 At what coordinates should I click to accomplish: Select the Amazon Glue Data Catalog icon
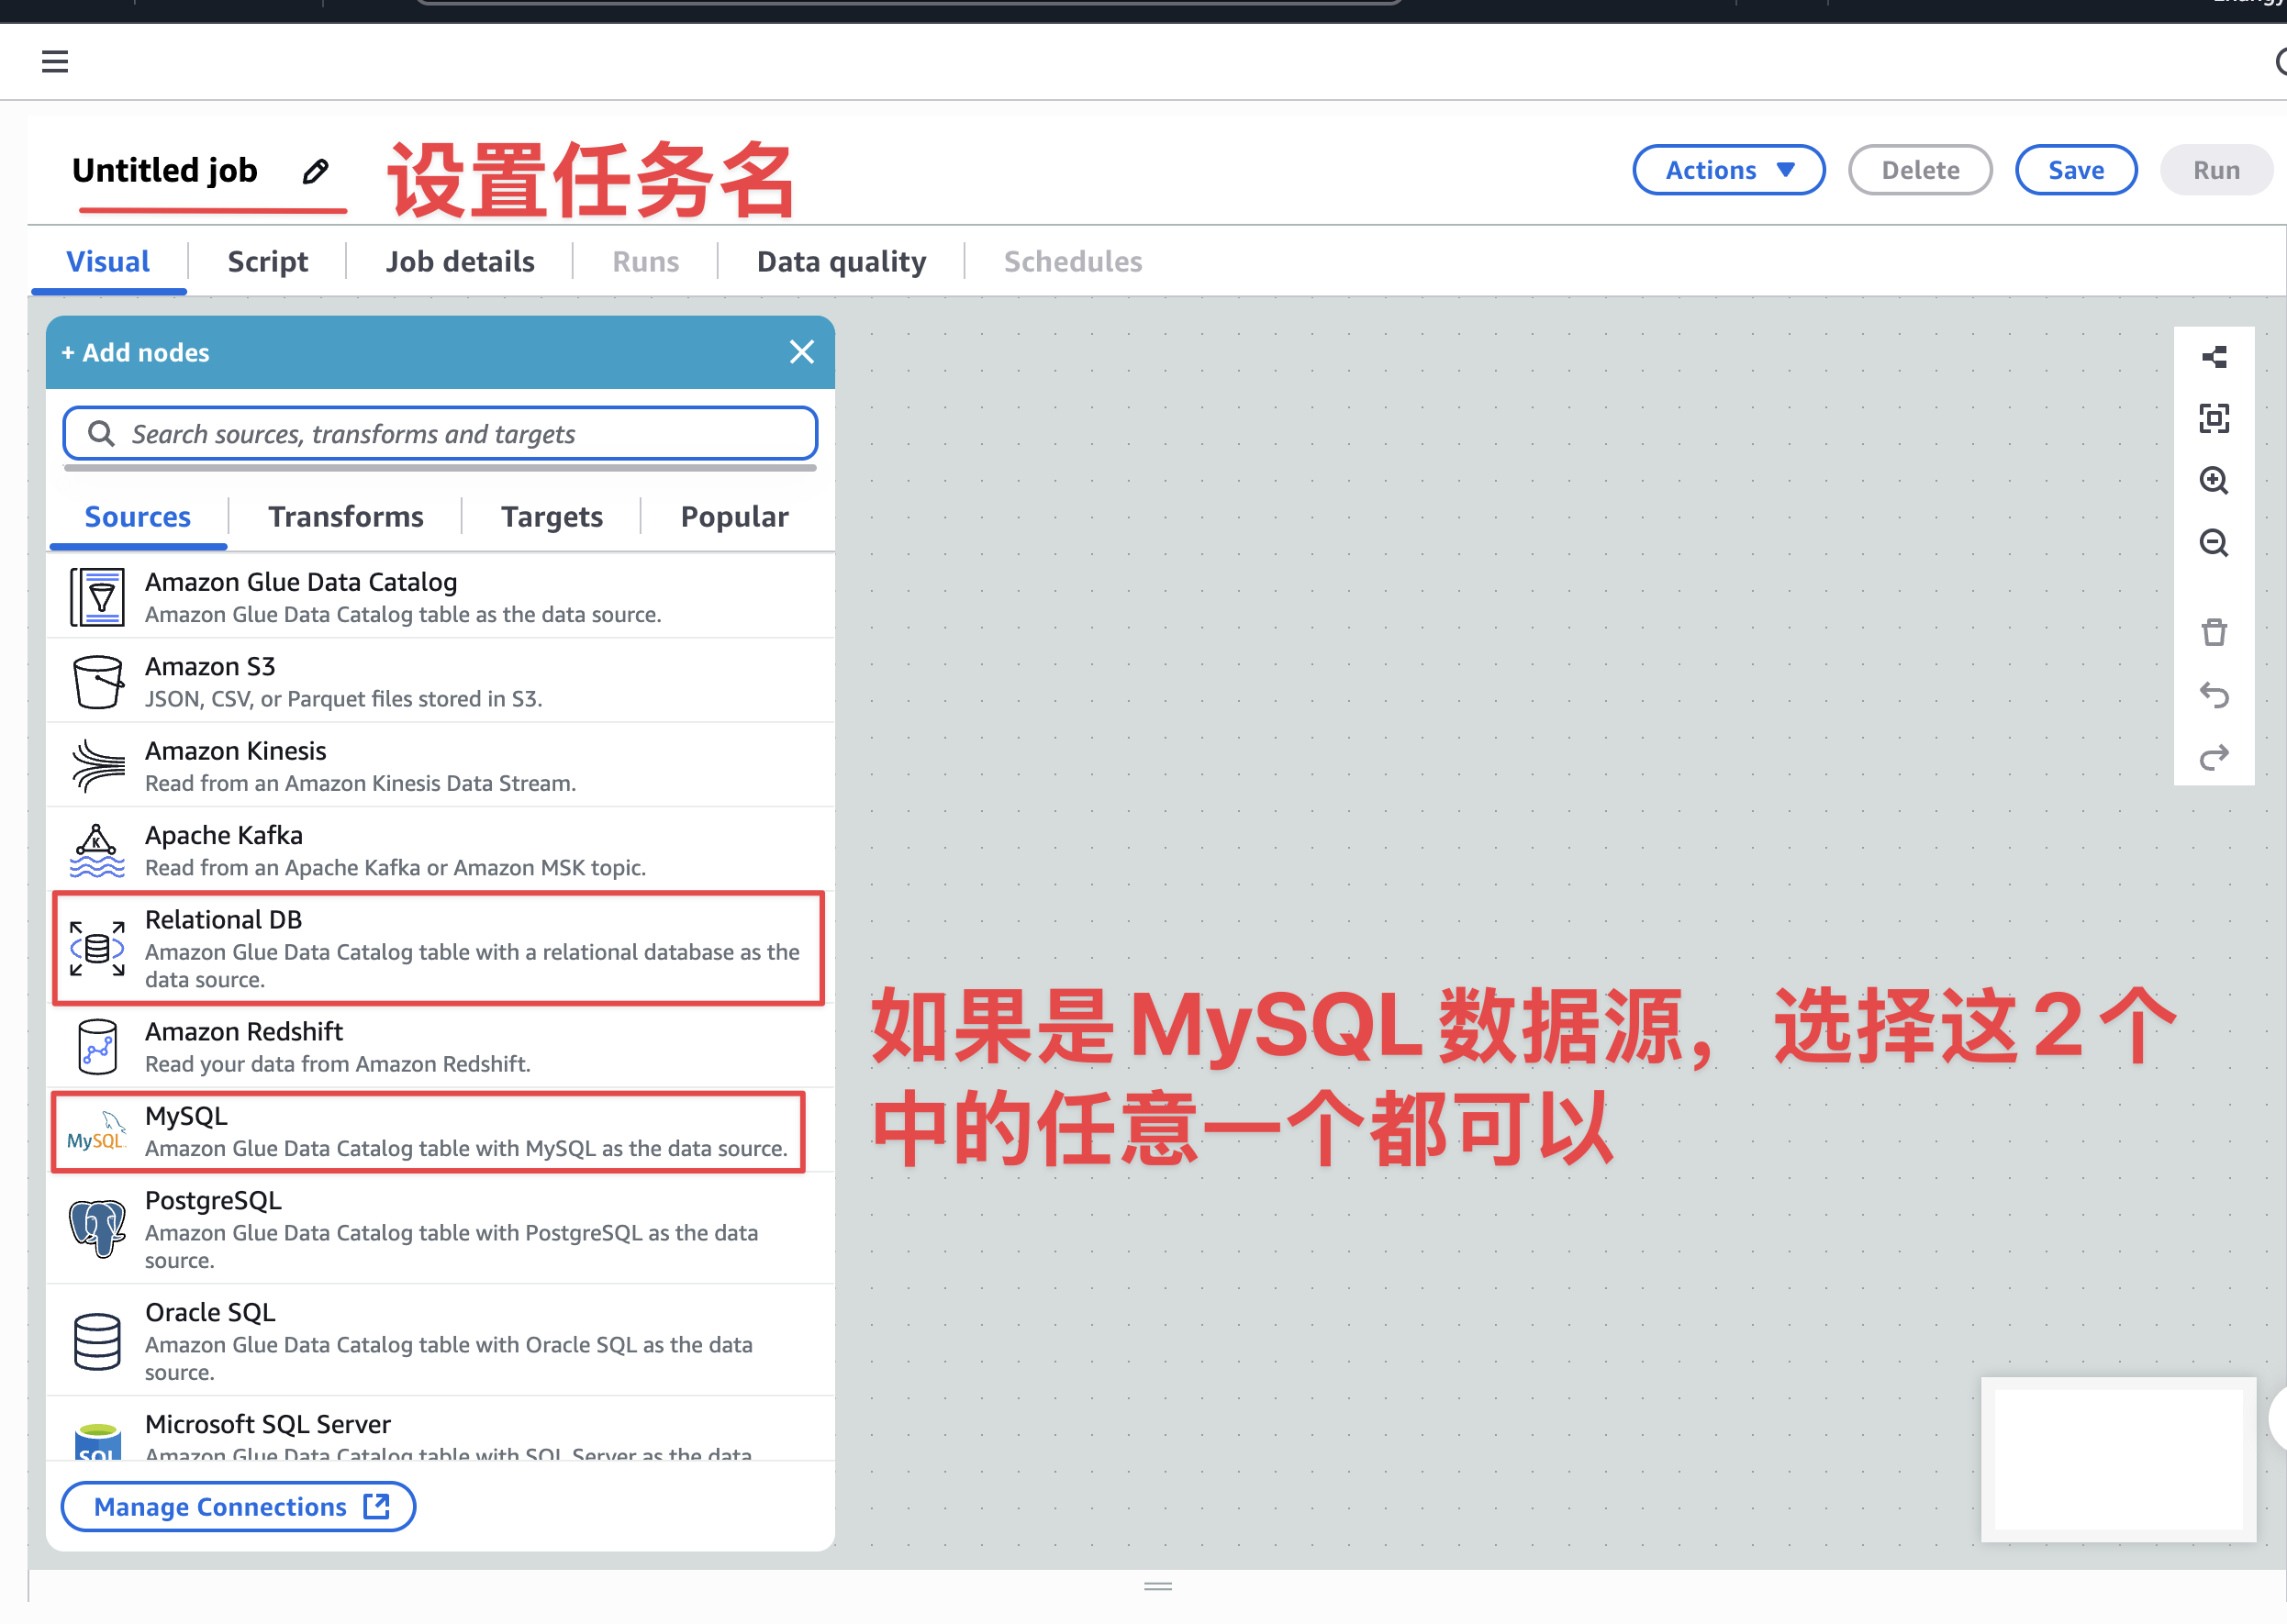tap(97, 597)
